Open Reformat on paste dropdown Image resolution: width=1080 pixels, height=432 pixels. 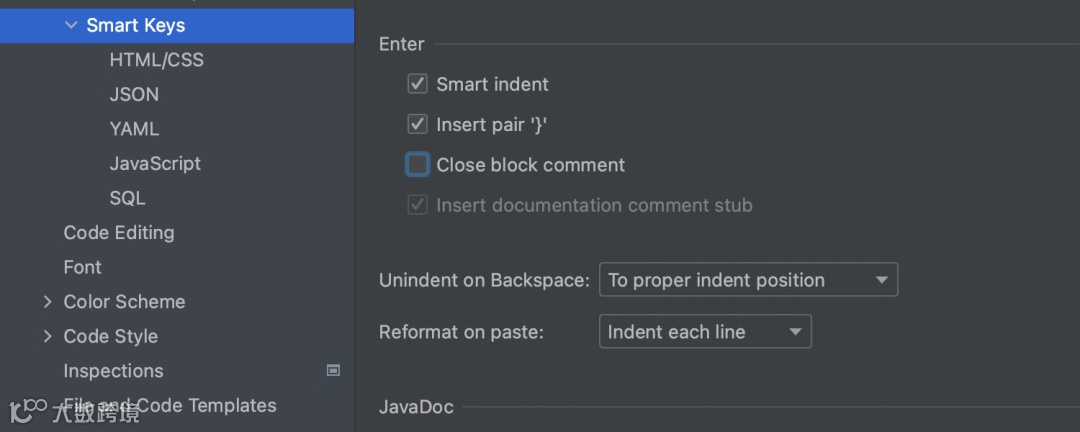coord(705,332)
